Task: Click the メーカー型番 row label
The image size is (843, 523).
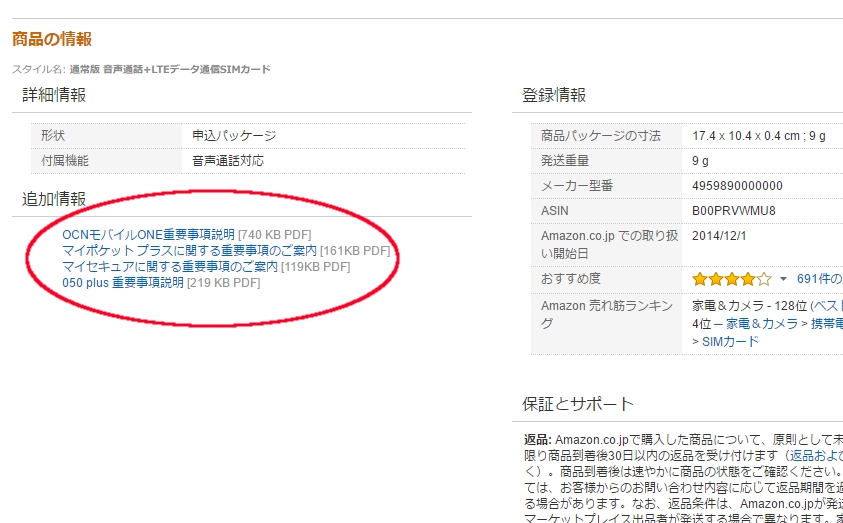Action: click(x=577, y=186)
